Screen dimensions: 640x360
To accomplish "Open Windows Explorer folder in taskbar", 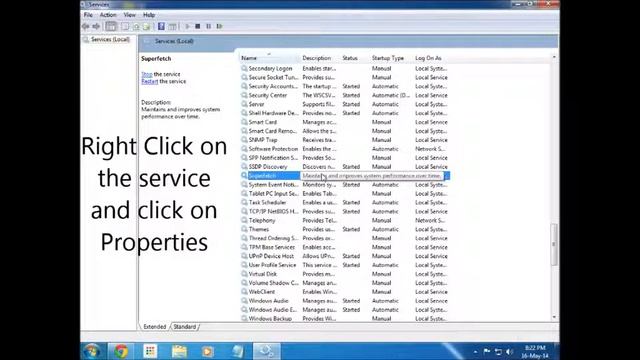I will [x=179, y=351].
